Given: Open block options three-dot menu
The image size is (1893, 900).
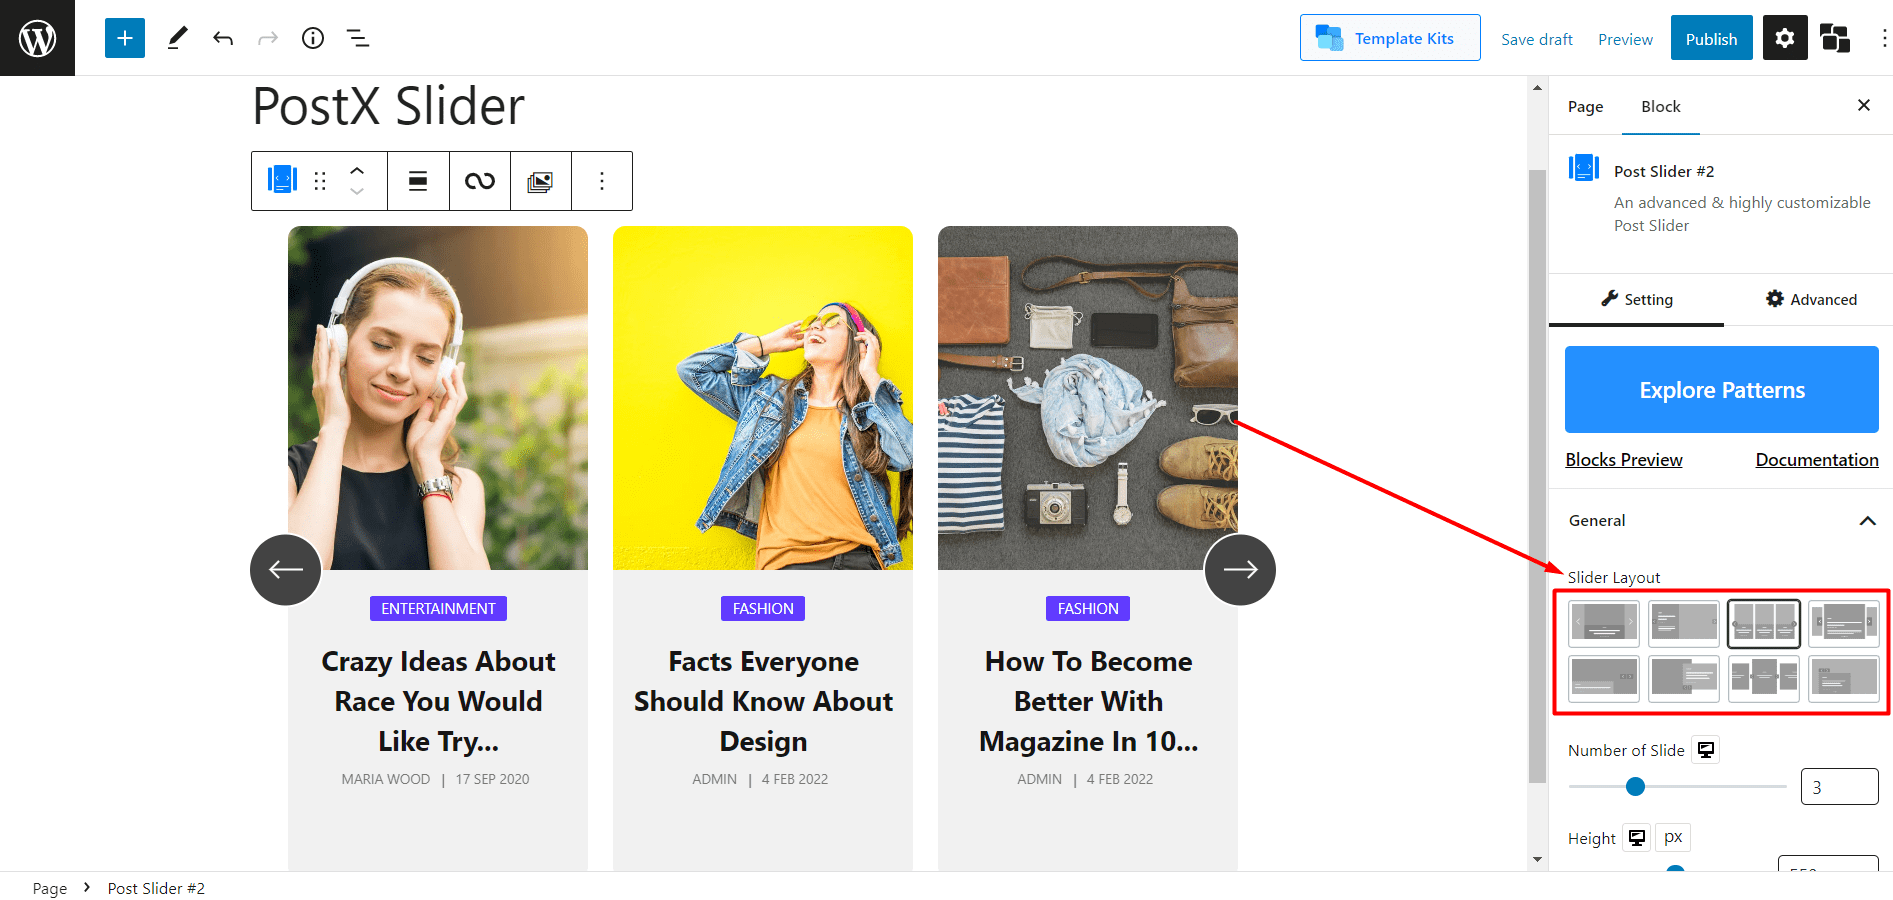Looking at the screenshot, I should (x=602, y=181).
